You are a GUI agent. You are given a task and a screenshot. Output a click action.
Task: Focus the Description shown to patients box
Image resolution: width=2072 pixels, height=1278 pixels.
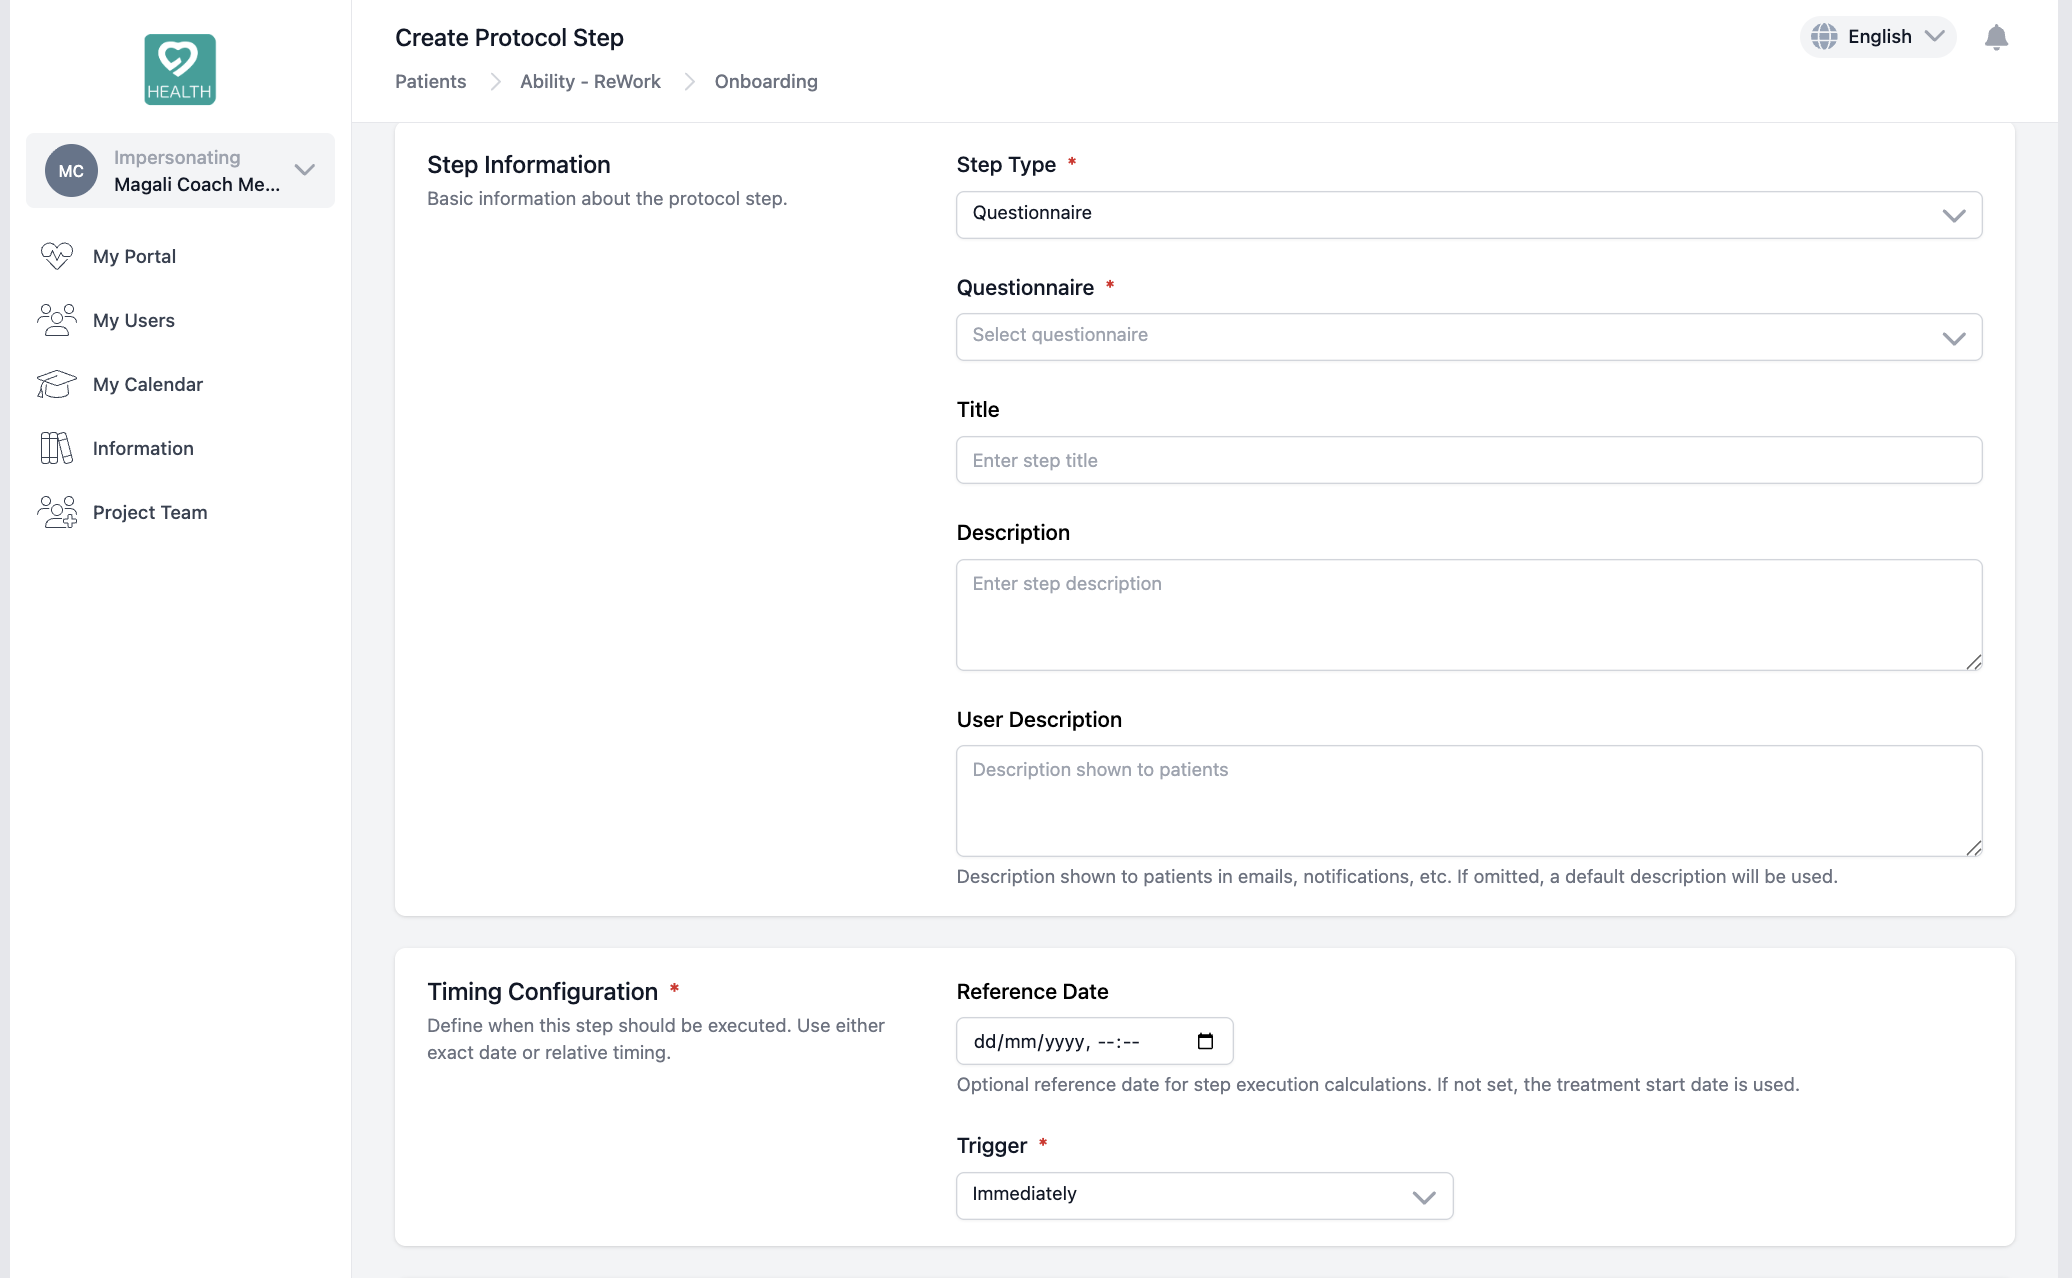[1468, 800]
